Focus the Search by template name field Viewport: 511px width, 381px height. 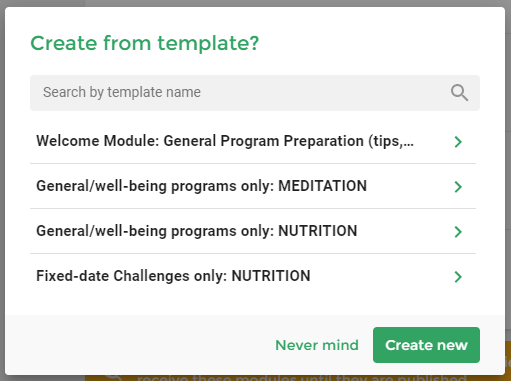(255, 93)
